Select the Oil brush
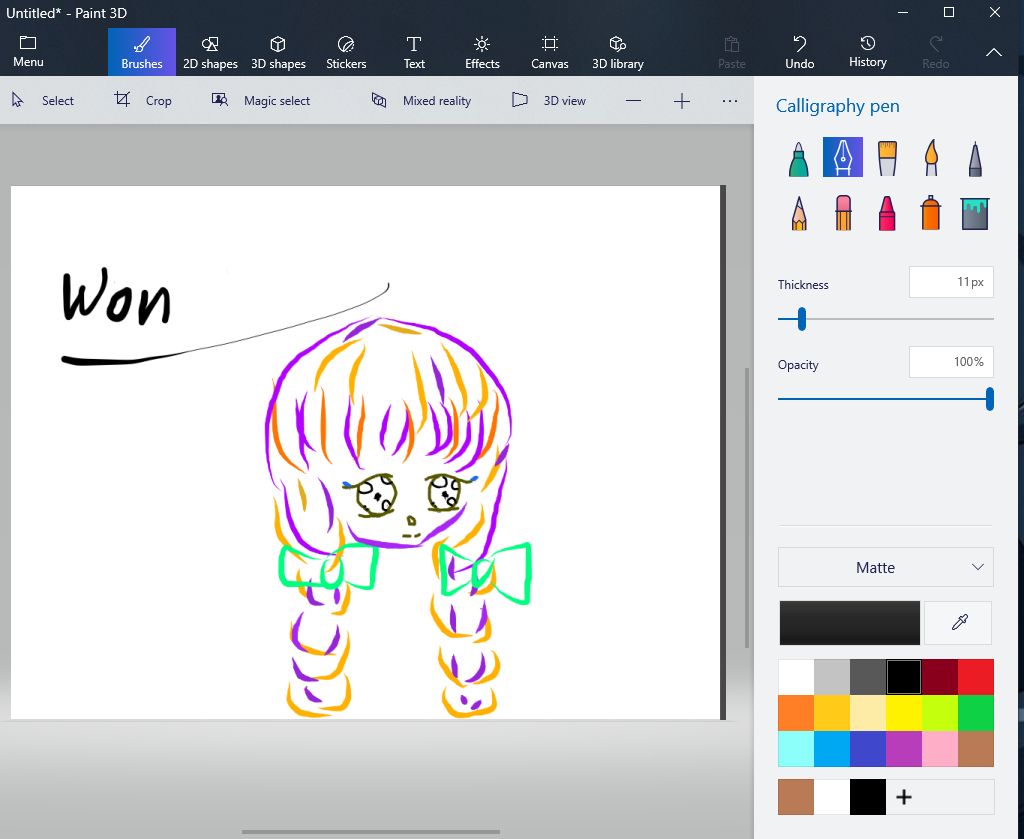This screenshot has height=839, width=1024. (887, 157)
